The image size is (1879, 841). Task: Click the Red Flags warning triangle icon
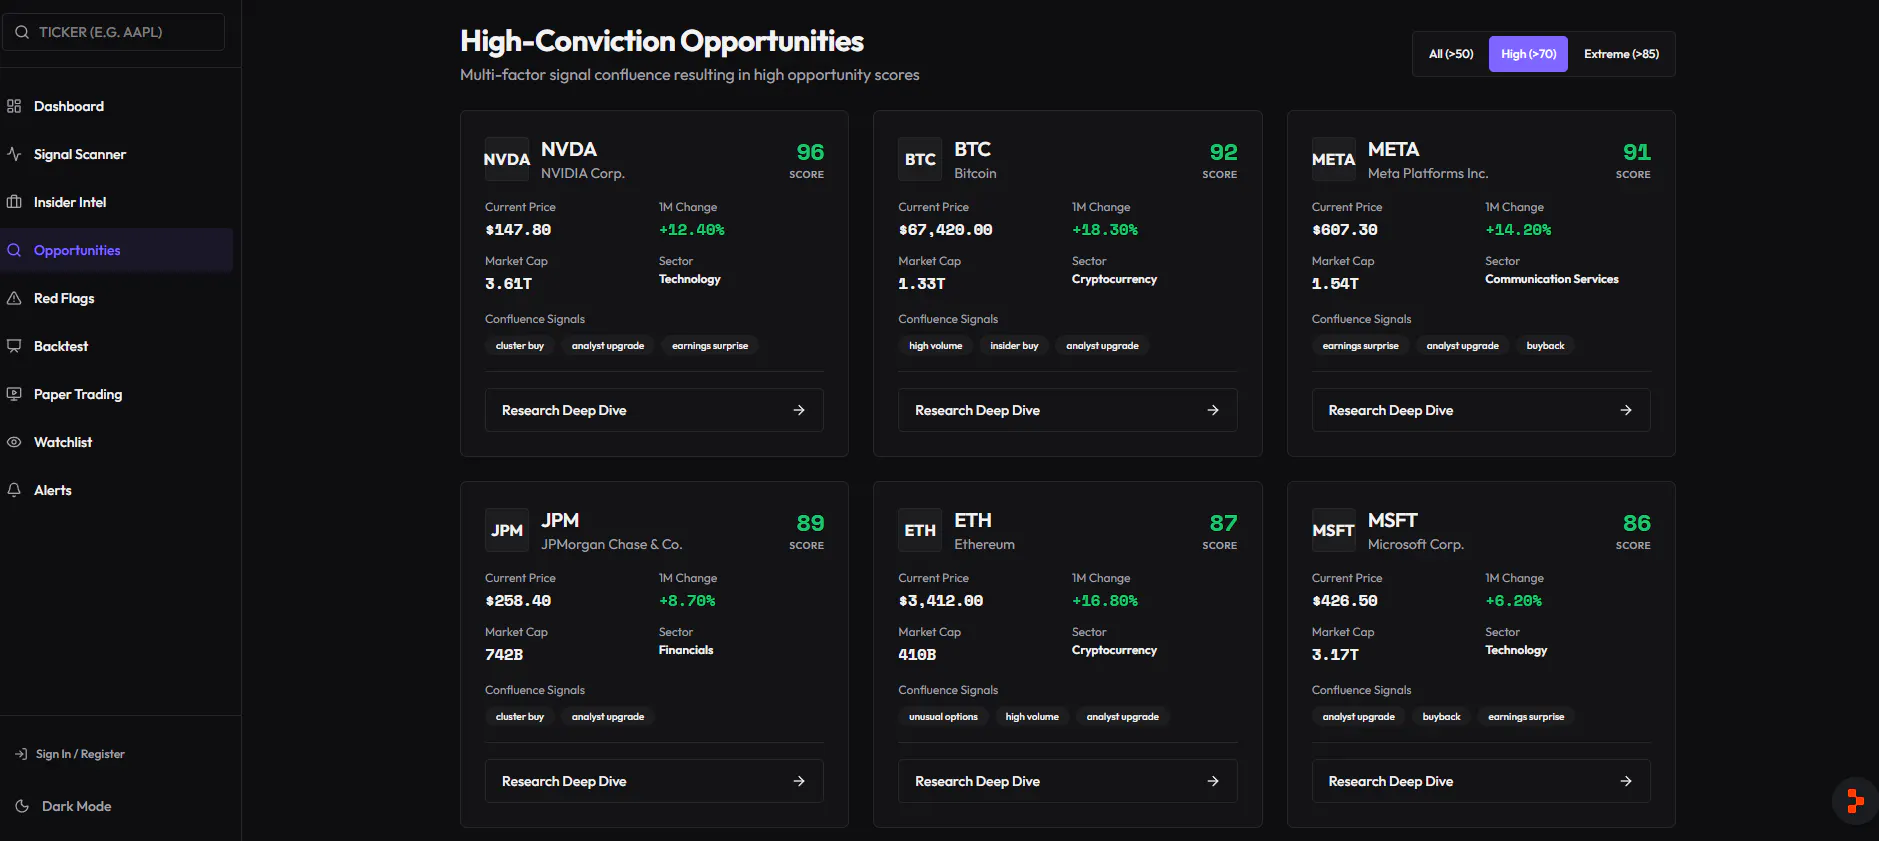coord(14,298)
